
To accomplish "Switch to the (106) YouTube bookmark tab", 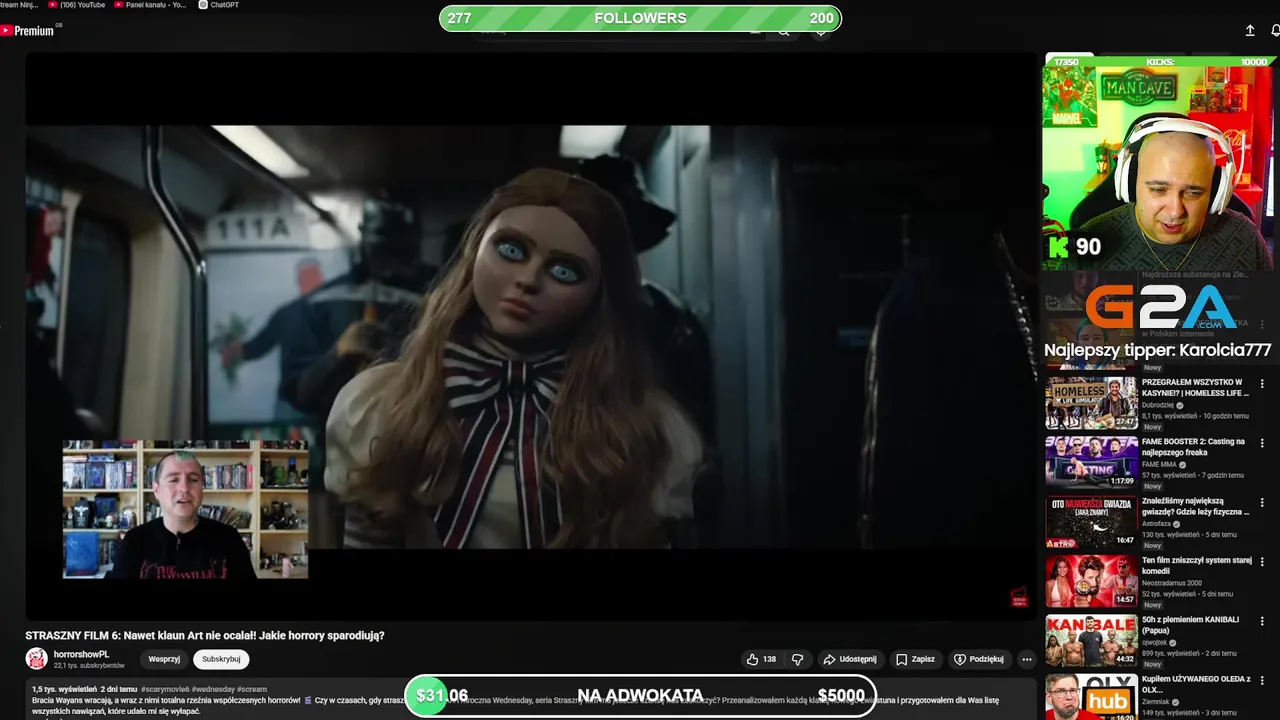I will pos(77,5).
